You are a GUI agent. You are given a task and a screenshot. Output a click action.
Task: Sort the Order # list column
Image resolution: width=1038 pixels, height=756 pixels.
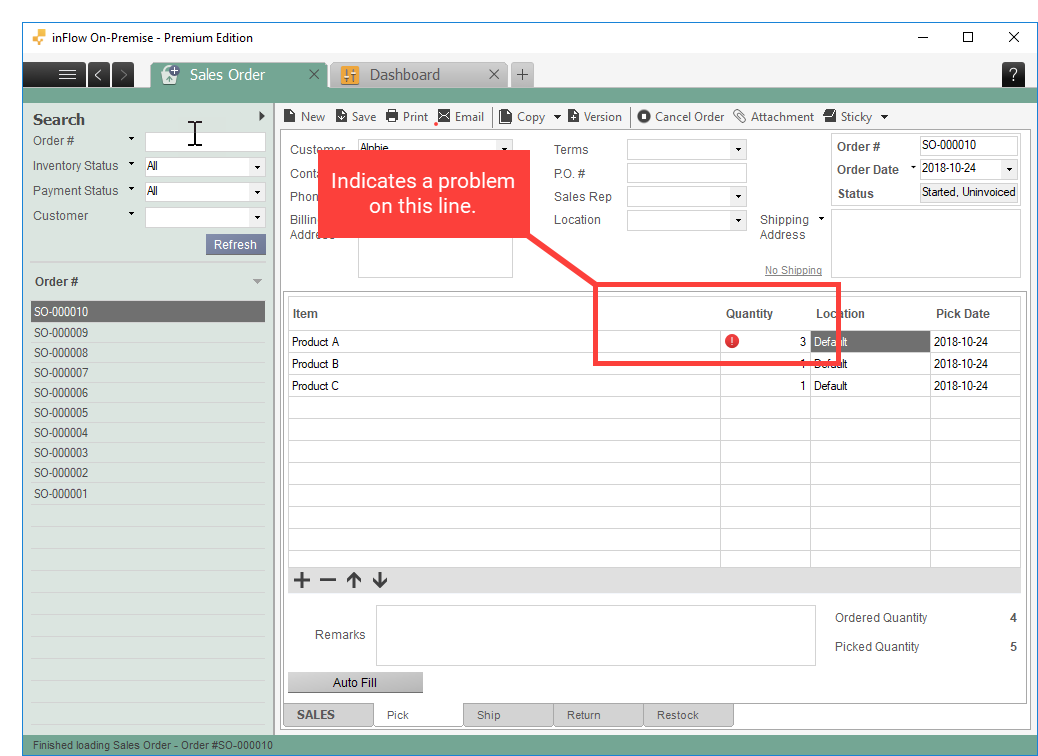tap(148, 282)
